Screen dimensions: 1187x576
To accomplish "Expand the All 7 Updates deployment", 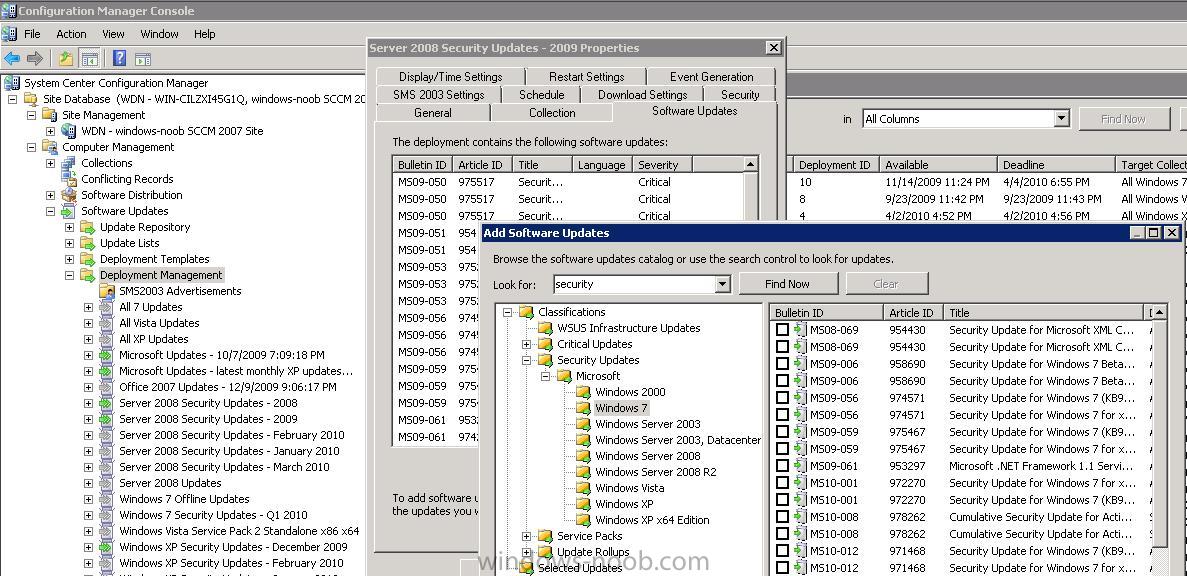I will pyautogui.click(x=88, y=307).
